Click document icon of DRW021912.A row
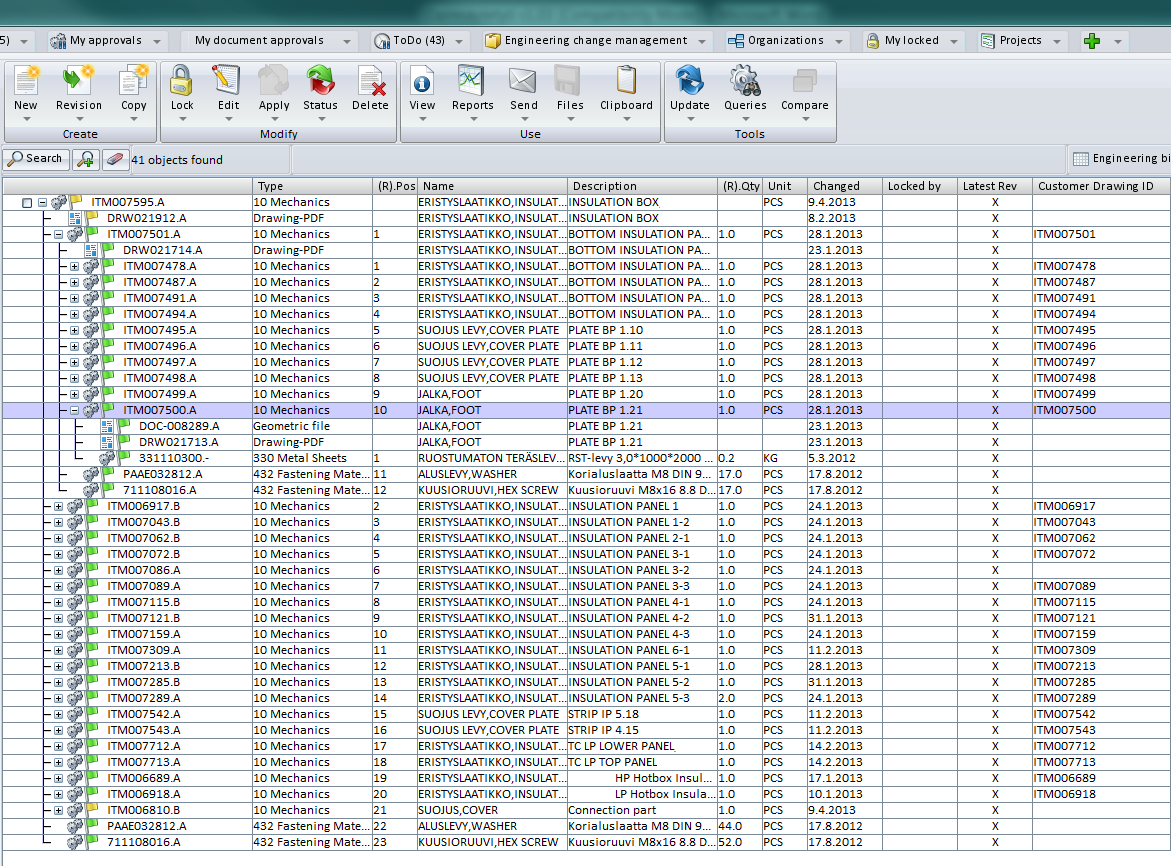Viewport: 1171px width, 866px height. [x=75, y=218]
